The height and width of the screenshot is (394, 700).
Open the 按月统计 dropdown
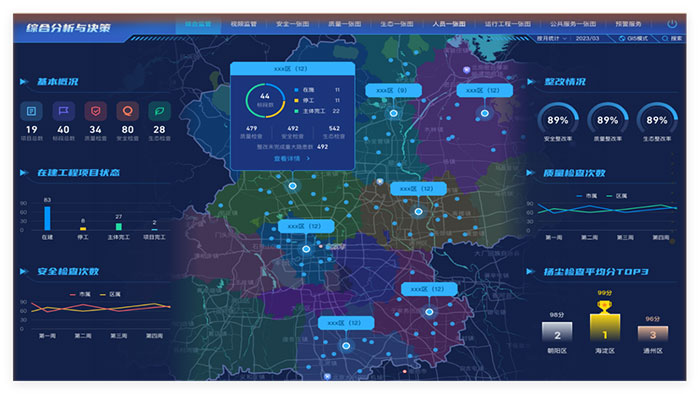pyautogui.click(x=551, y=38)
